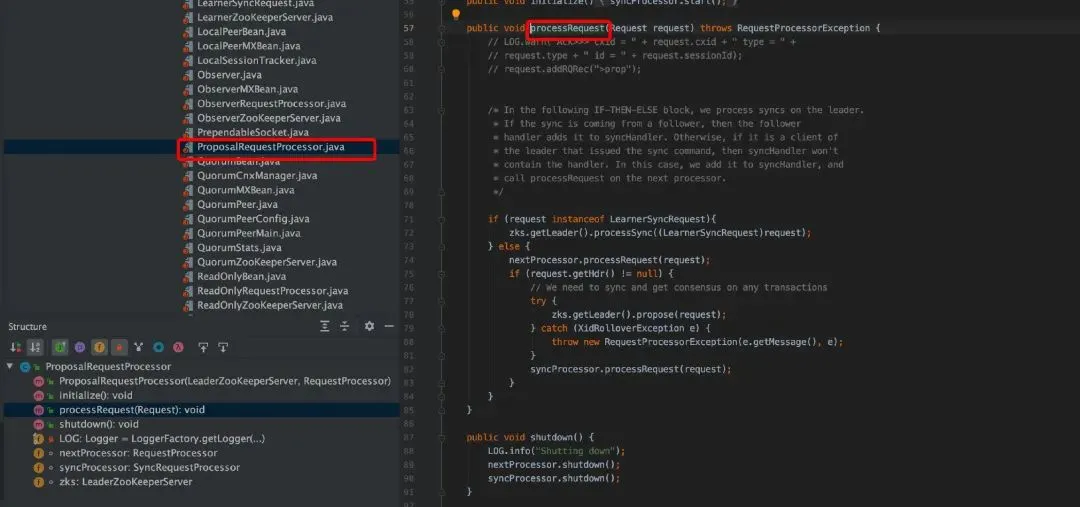This screenshot has width=1080, height=507.
Task: Select initialize(): void in Structure
Action: pos(96,395)
